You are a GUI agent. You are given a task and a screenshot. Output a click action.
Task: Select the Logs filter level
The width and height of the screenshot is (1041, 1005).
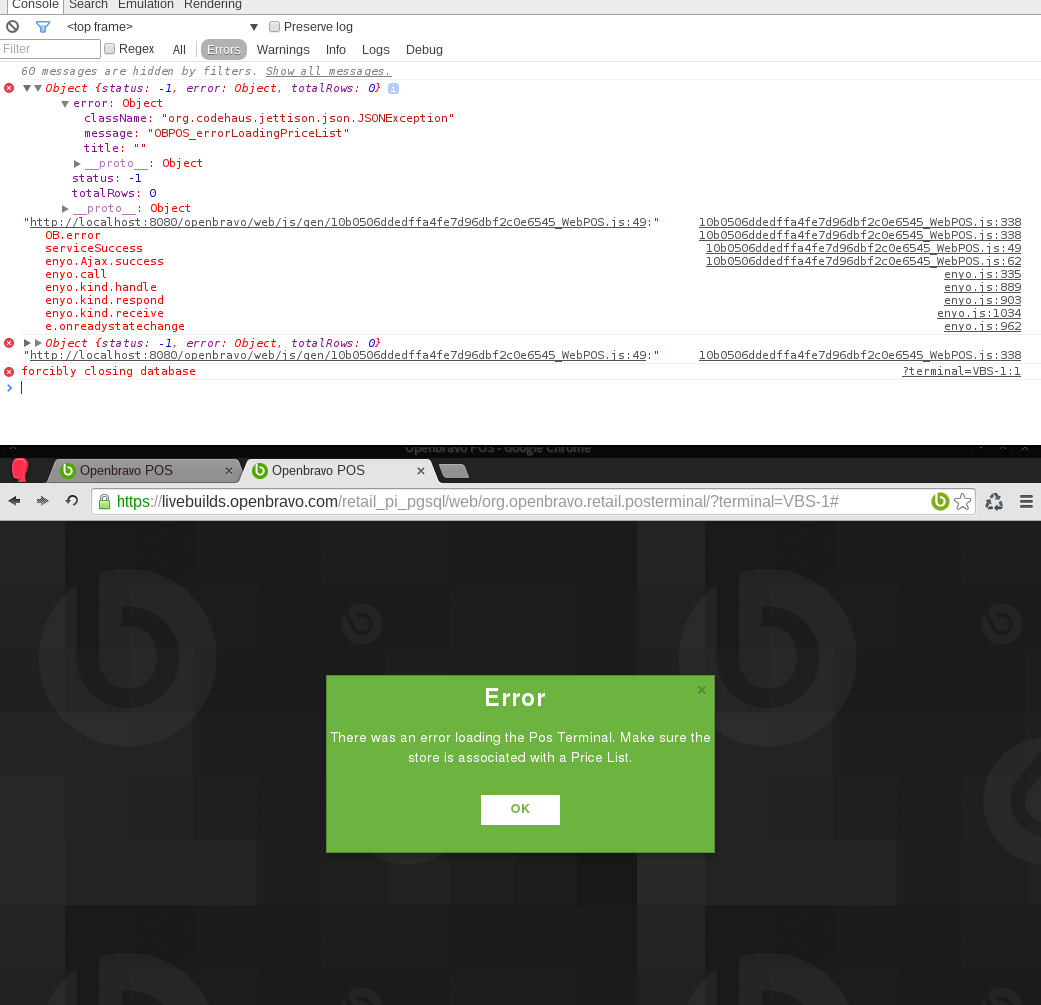coord(375,49)
